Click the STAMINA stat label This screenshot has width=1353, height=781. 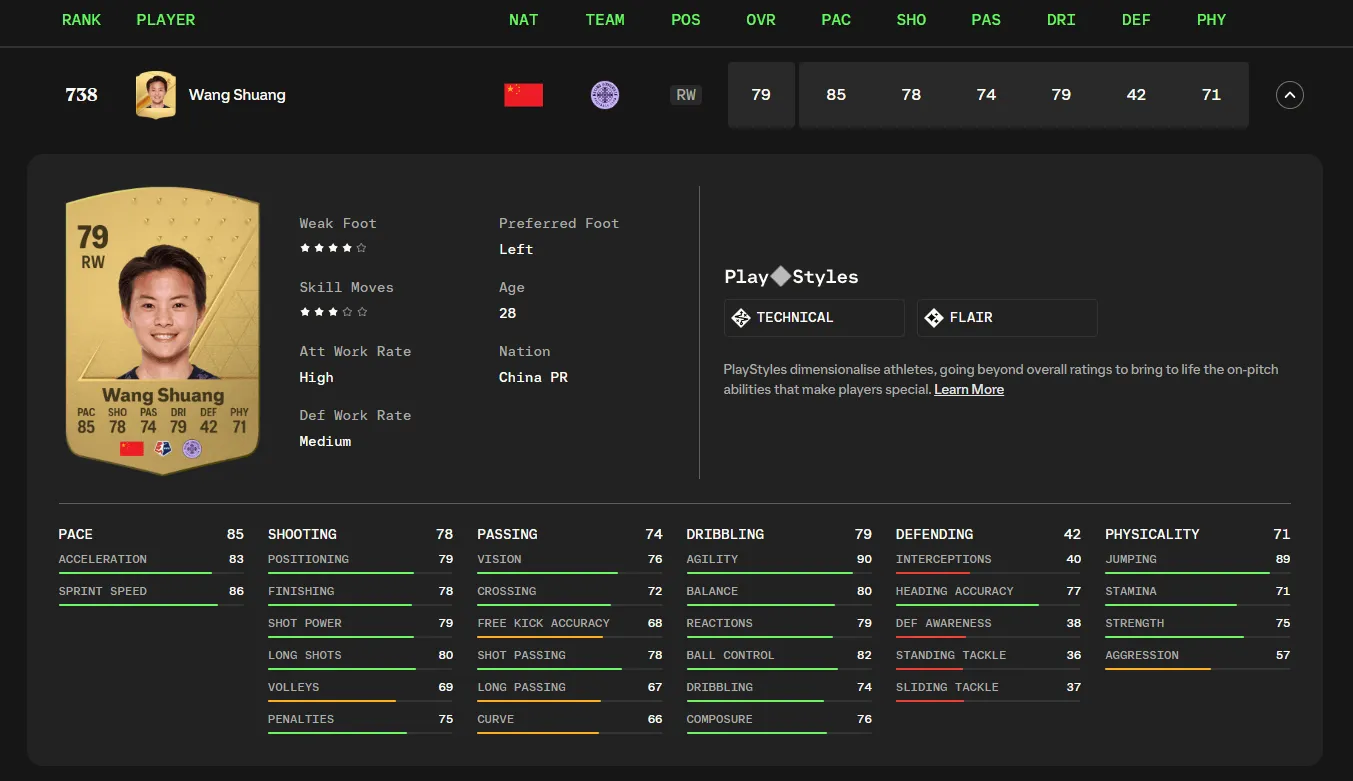point(1131,591)
